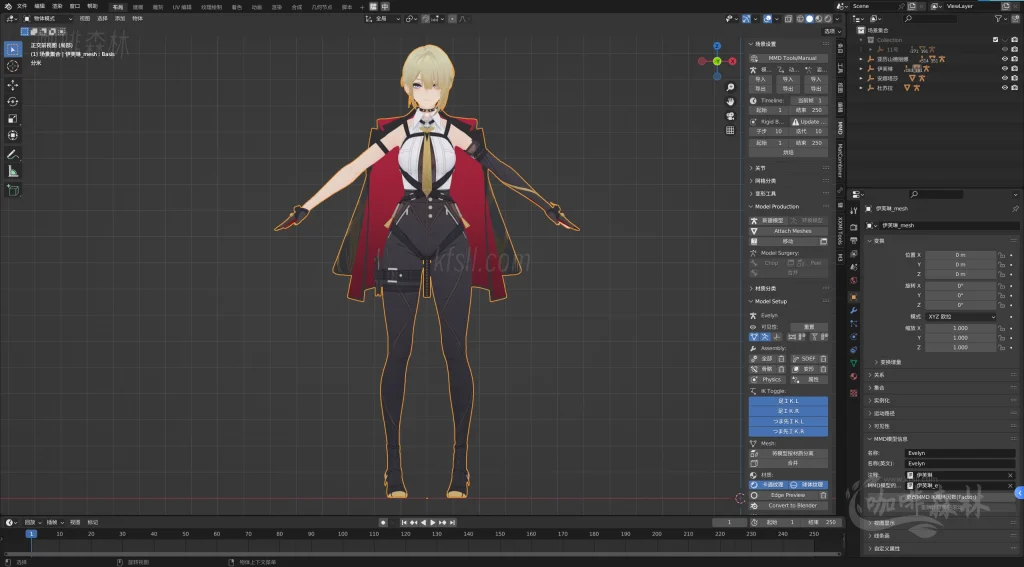Select the Add Cube tool
Viewport: 1024px width, 567px height.
(x=12, y=191)
